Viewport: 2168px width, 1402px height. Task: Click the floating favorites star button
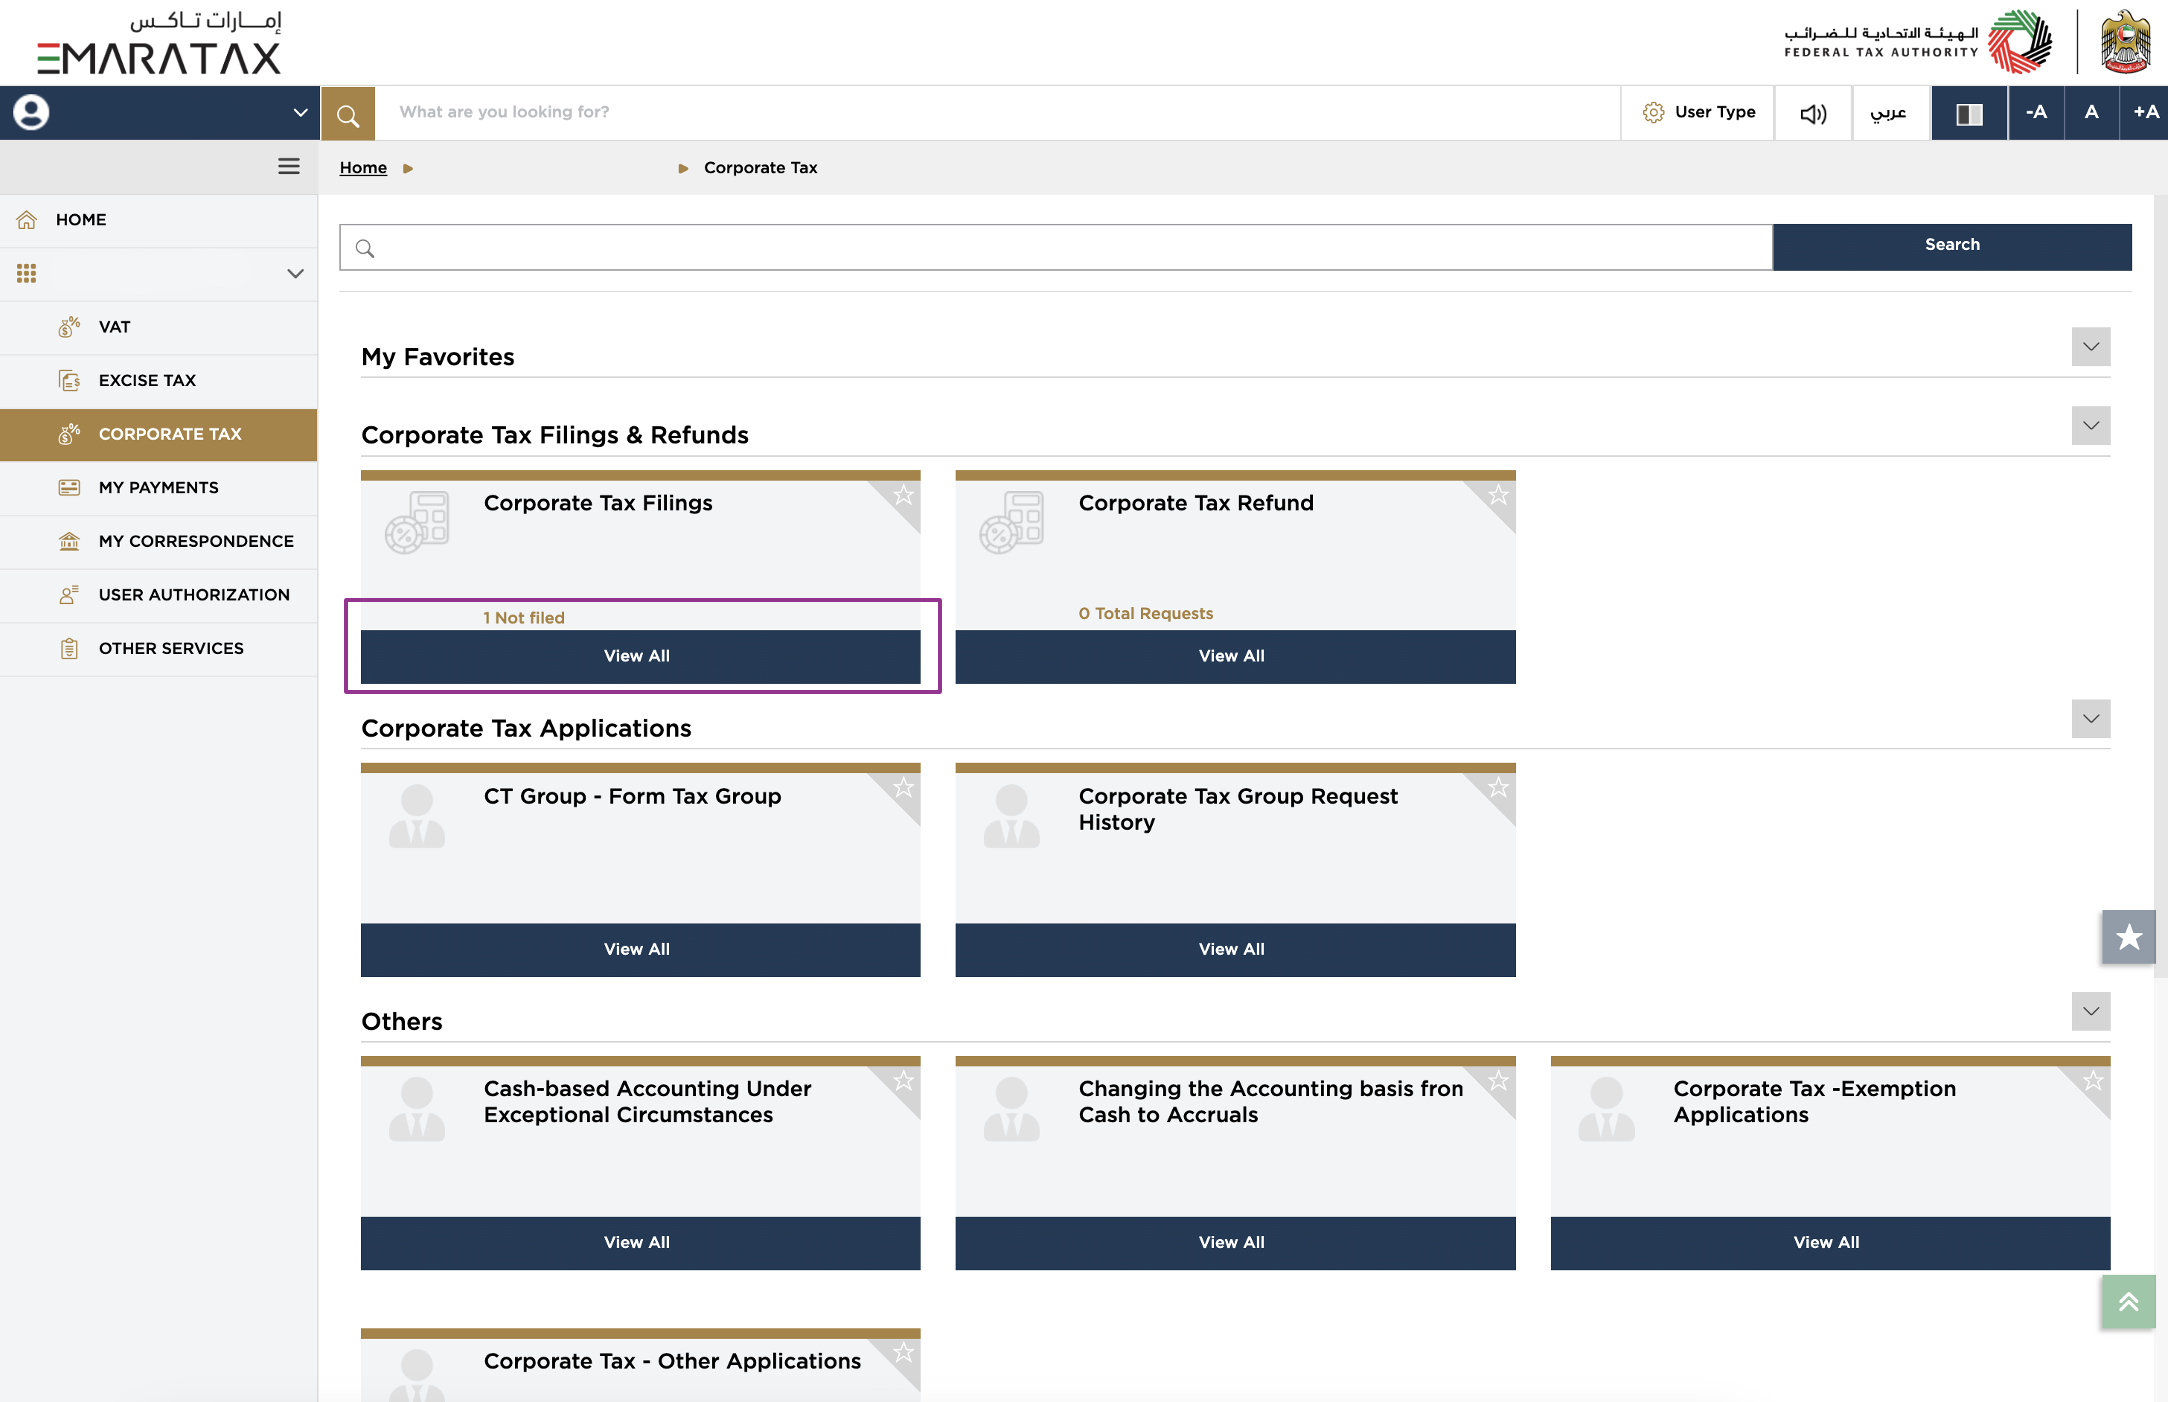[x=2128, y=937]
